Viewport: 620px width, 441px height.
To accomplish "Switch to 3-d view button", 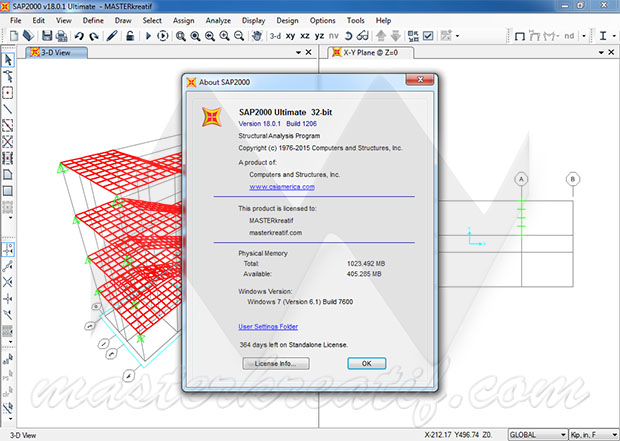I will (275, 36).
